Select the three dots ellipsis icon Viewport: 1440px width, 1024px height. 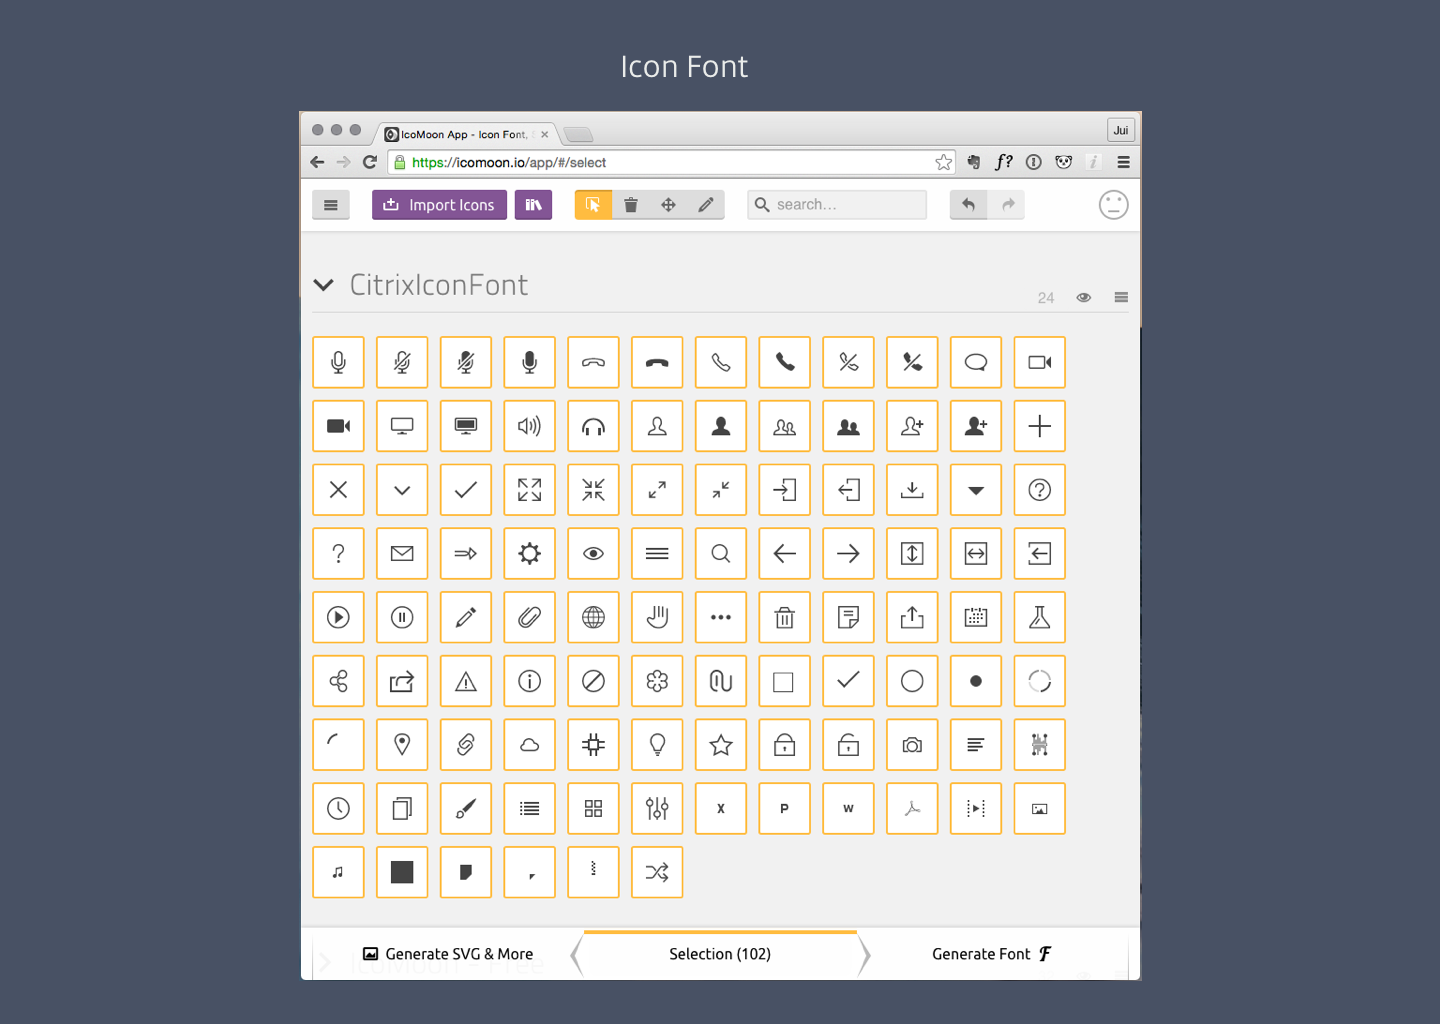point(721,617)
